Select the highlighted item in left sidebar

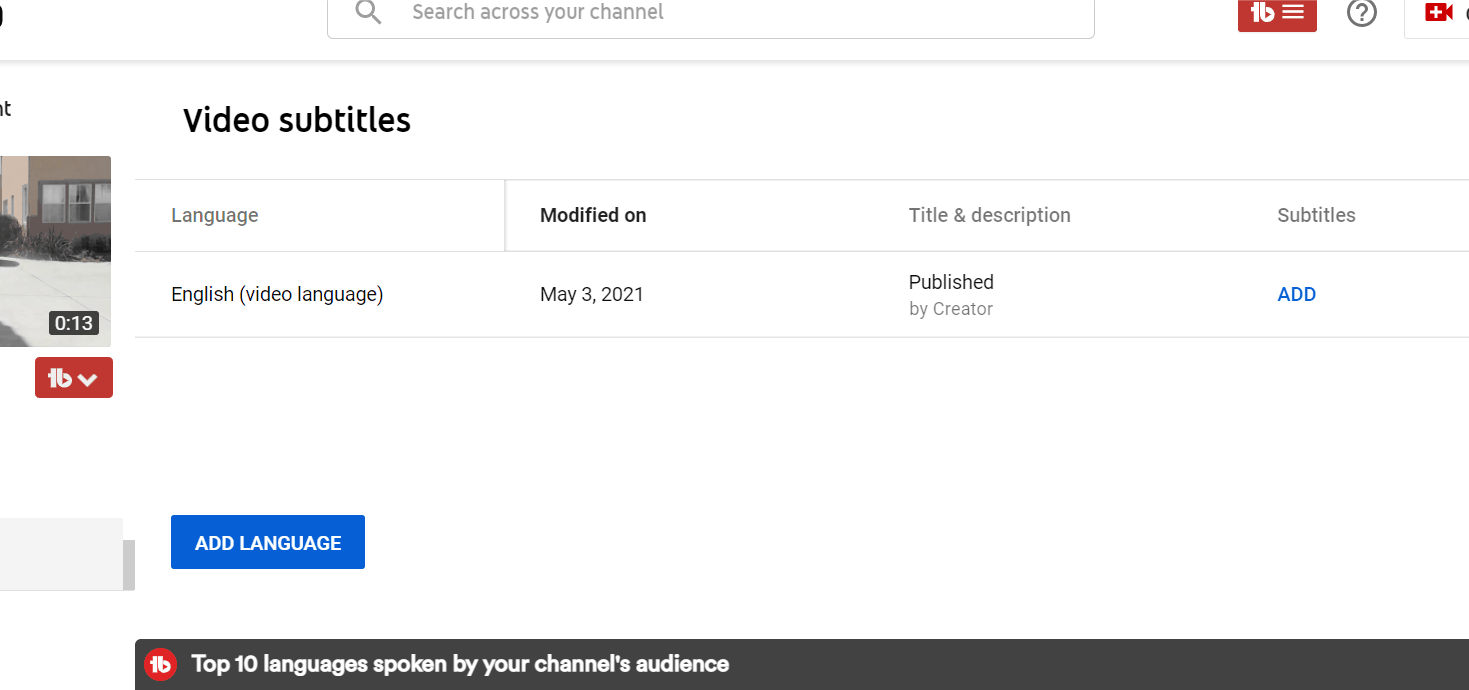(x=60, y=553)
